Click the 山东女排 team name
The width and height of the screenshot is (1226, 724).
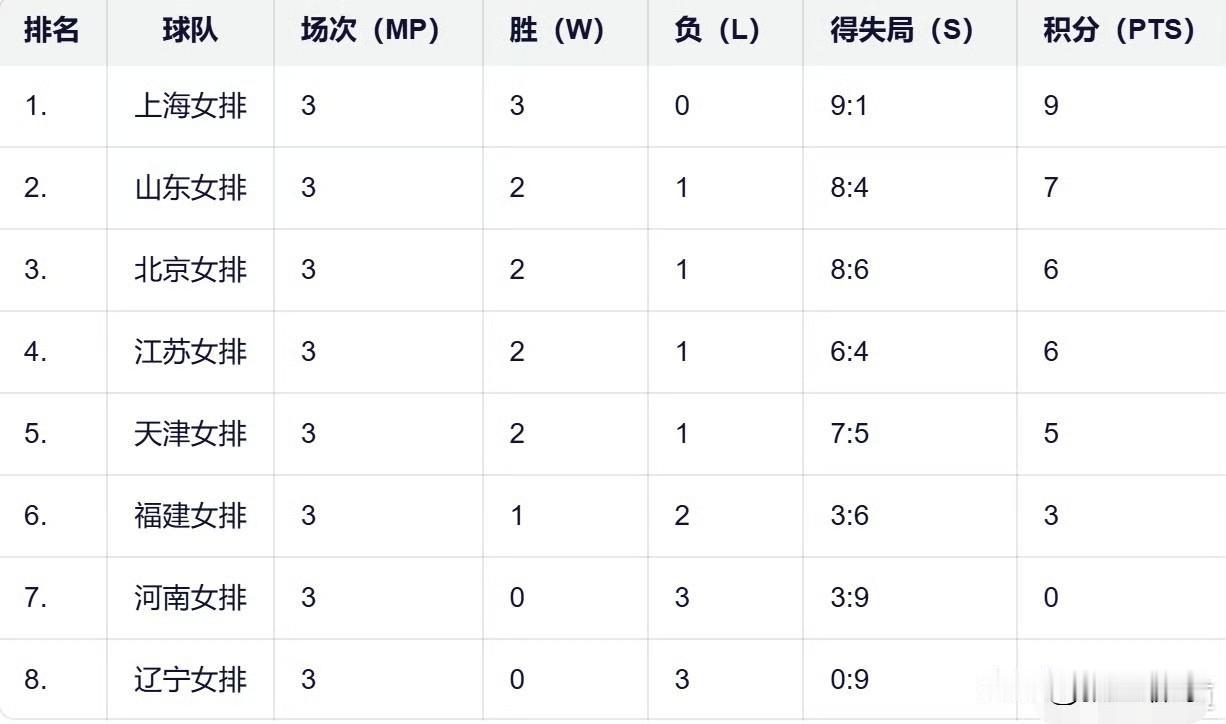pyautogui.click(x=190, y=188)
